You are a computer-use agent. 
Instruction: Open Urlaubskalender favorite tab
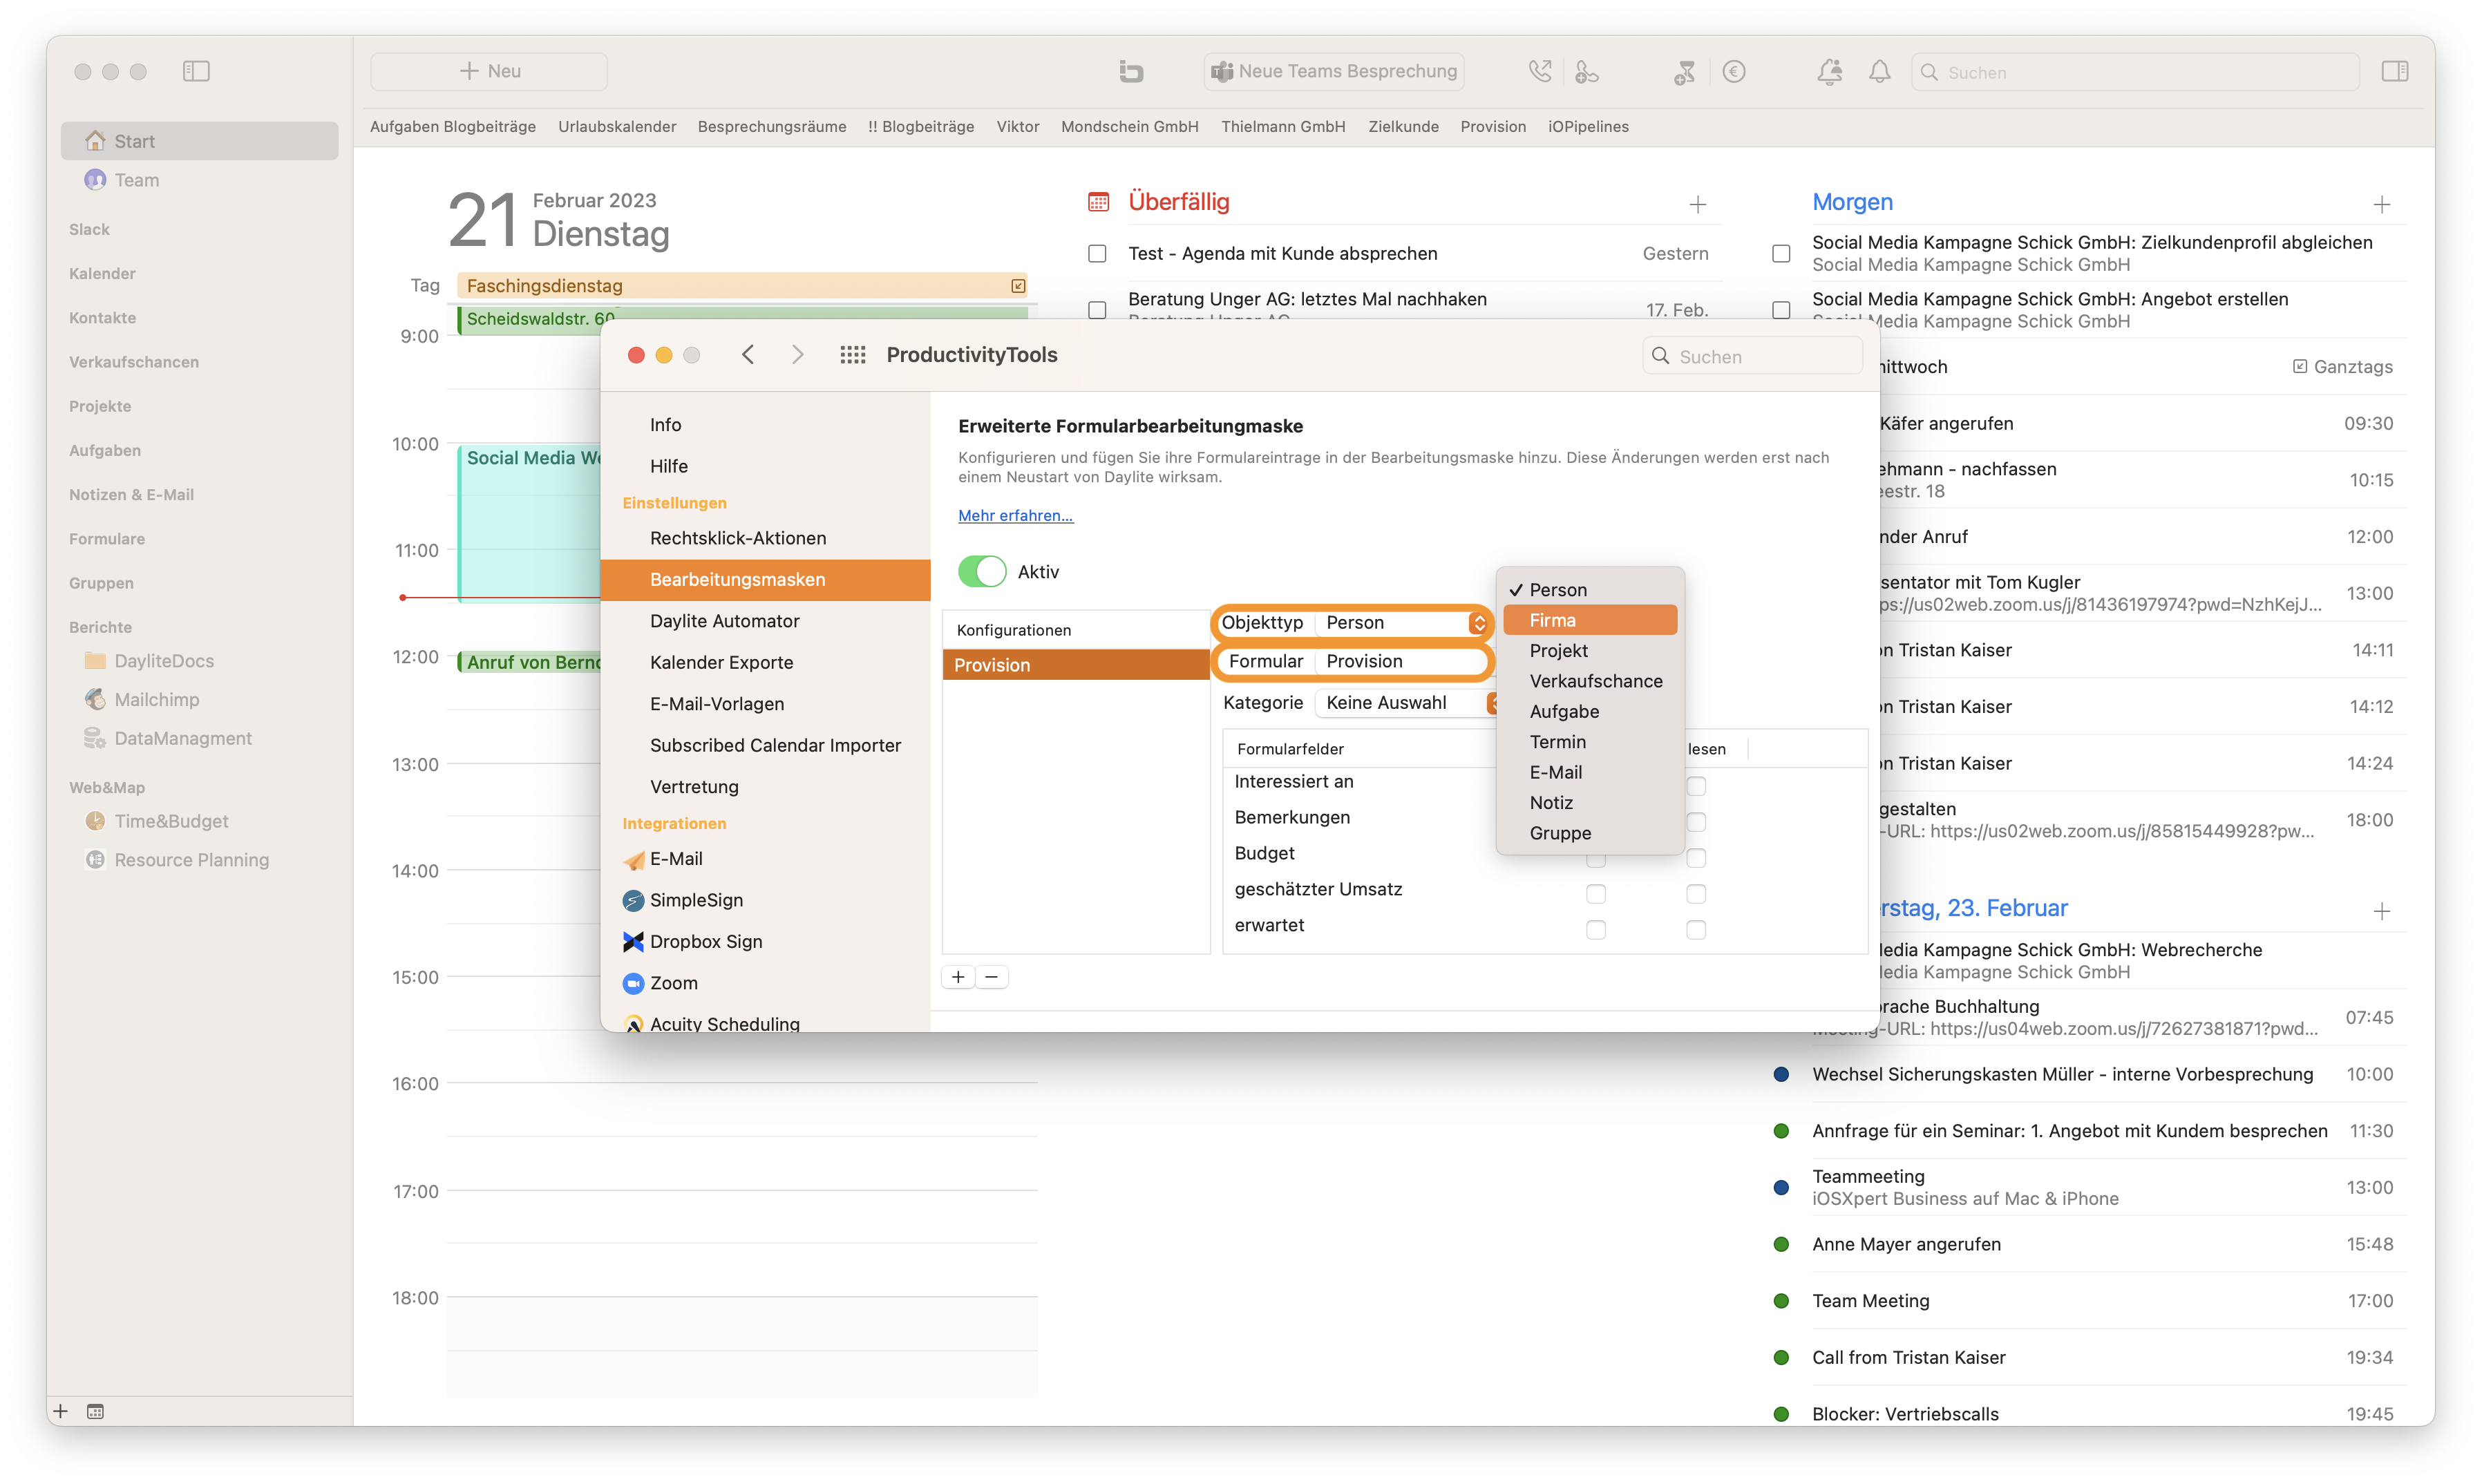(617, 126)
